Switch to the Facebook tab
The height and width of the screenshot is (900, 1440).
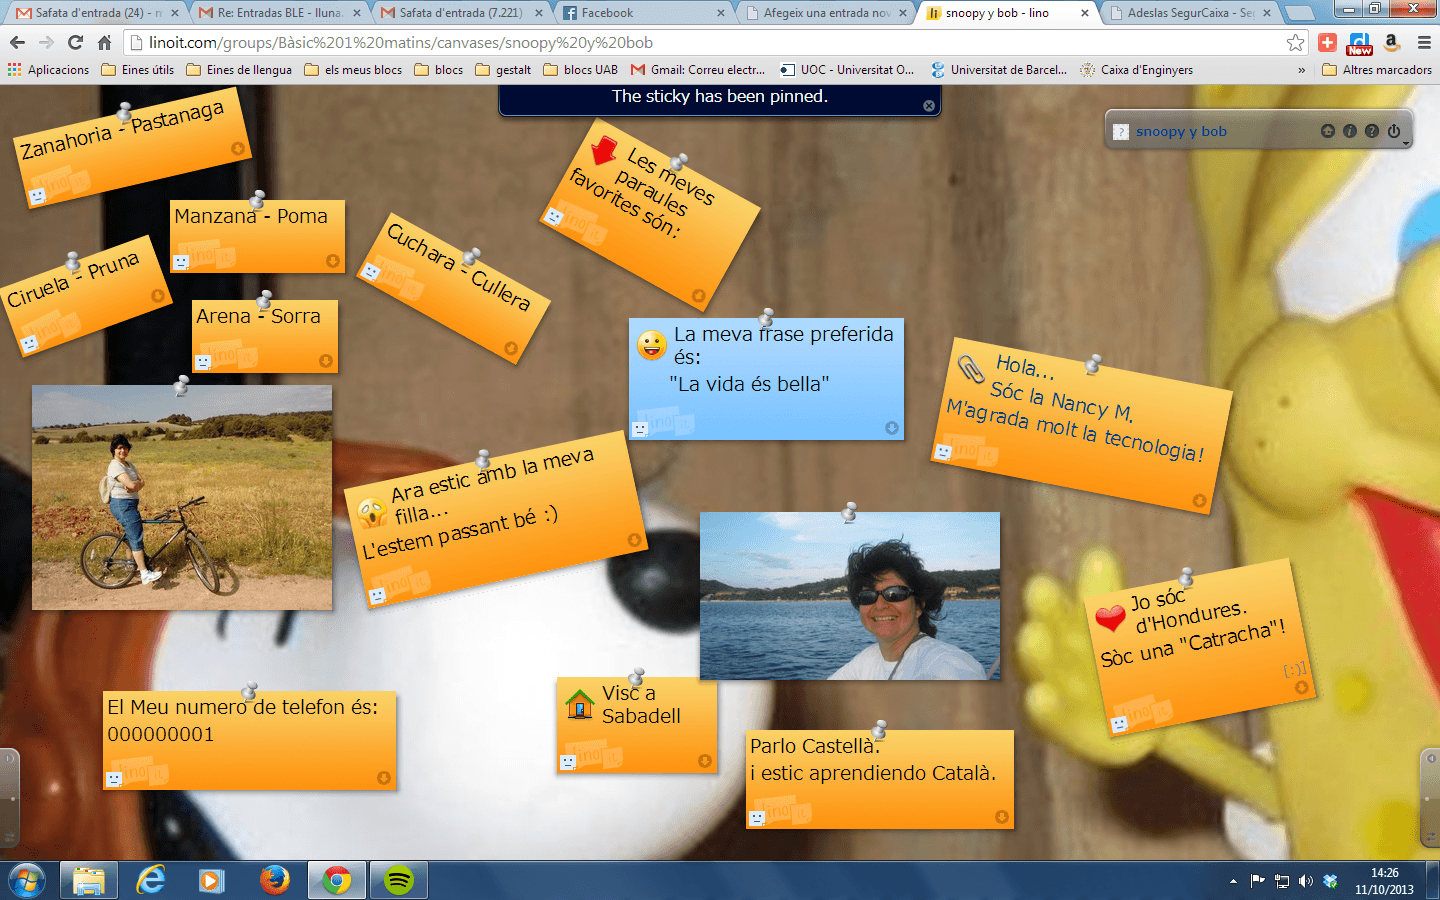[640, 13]
